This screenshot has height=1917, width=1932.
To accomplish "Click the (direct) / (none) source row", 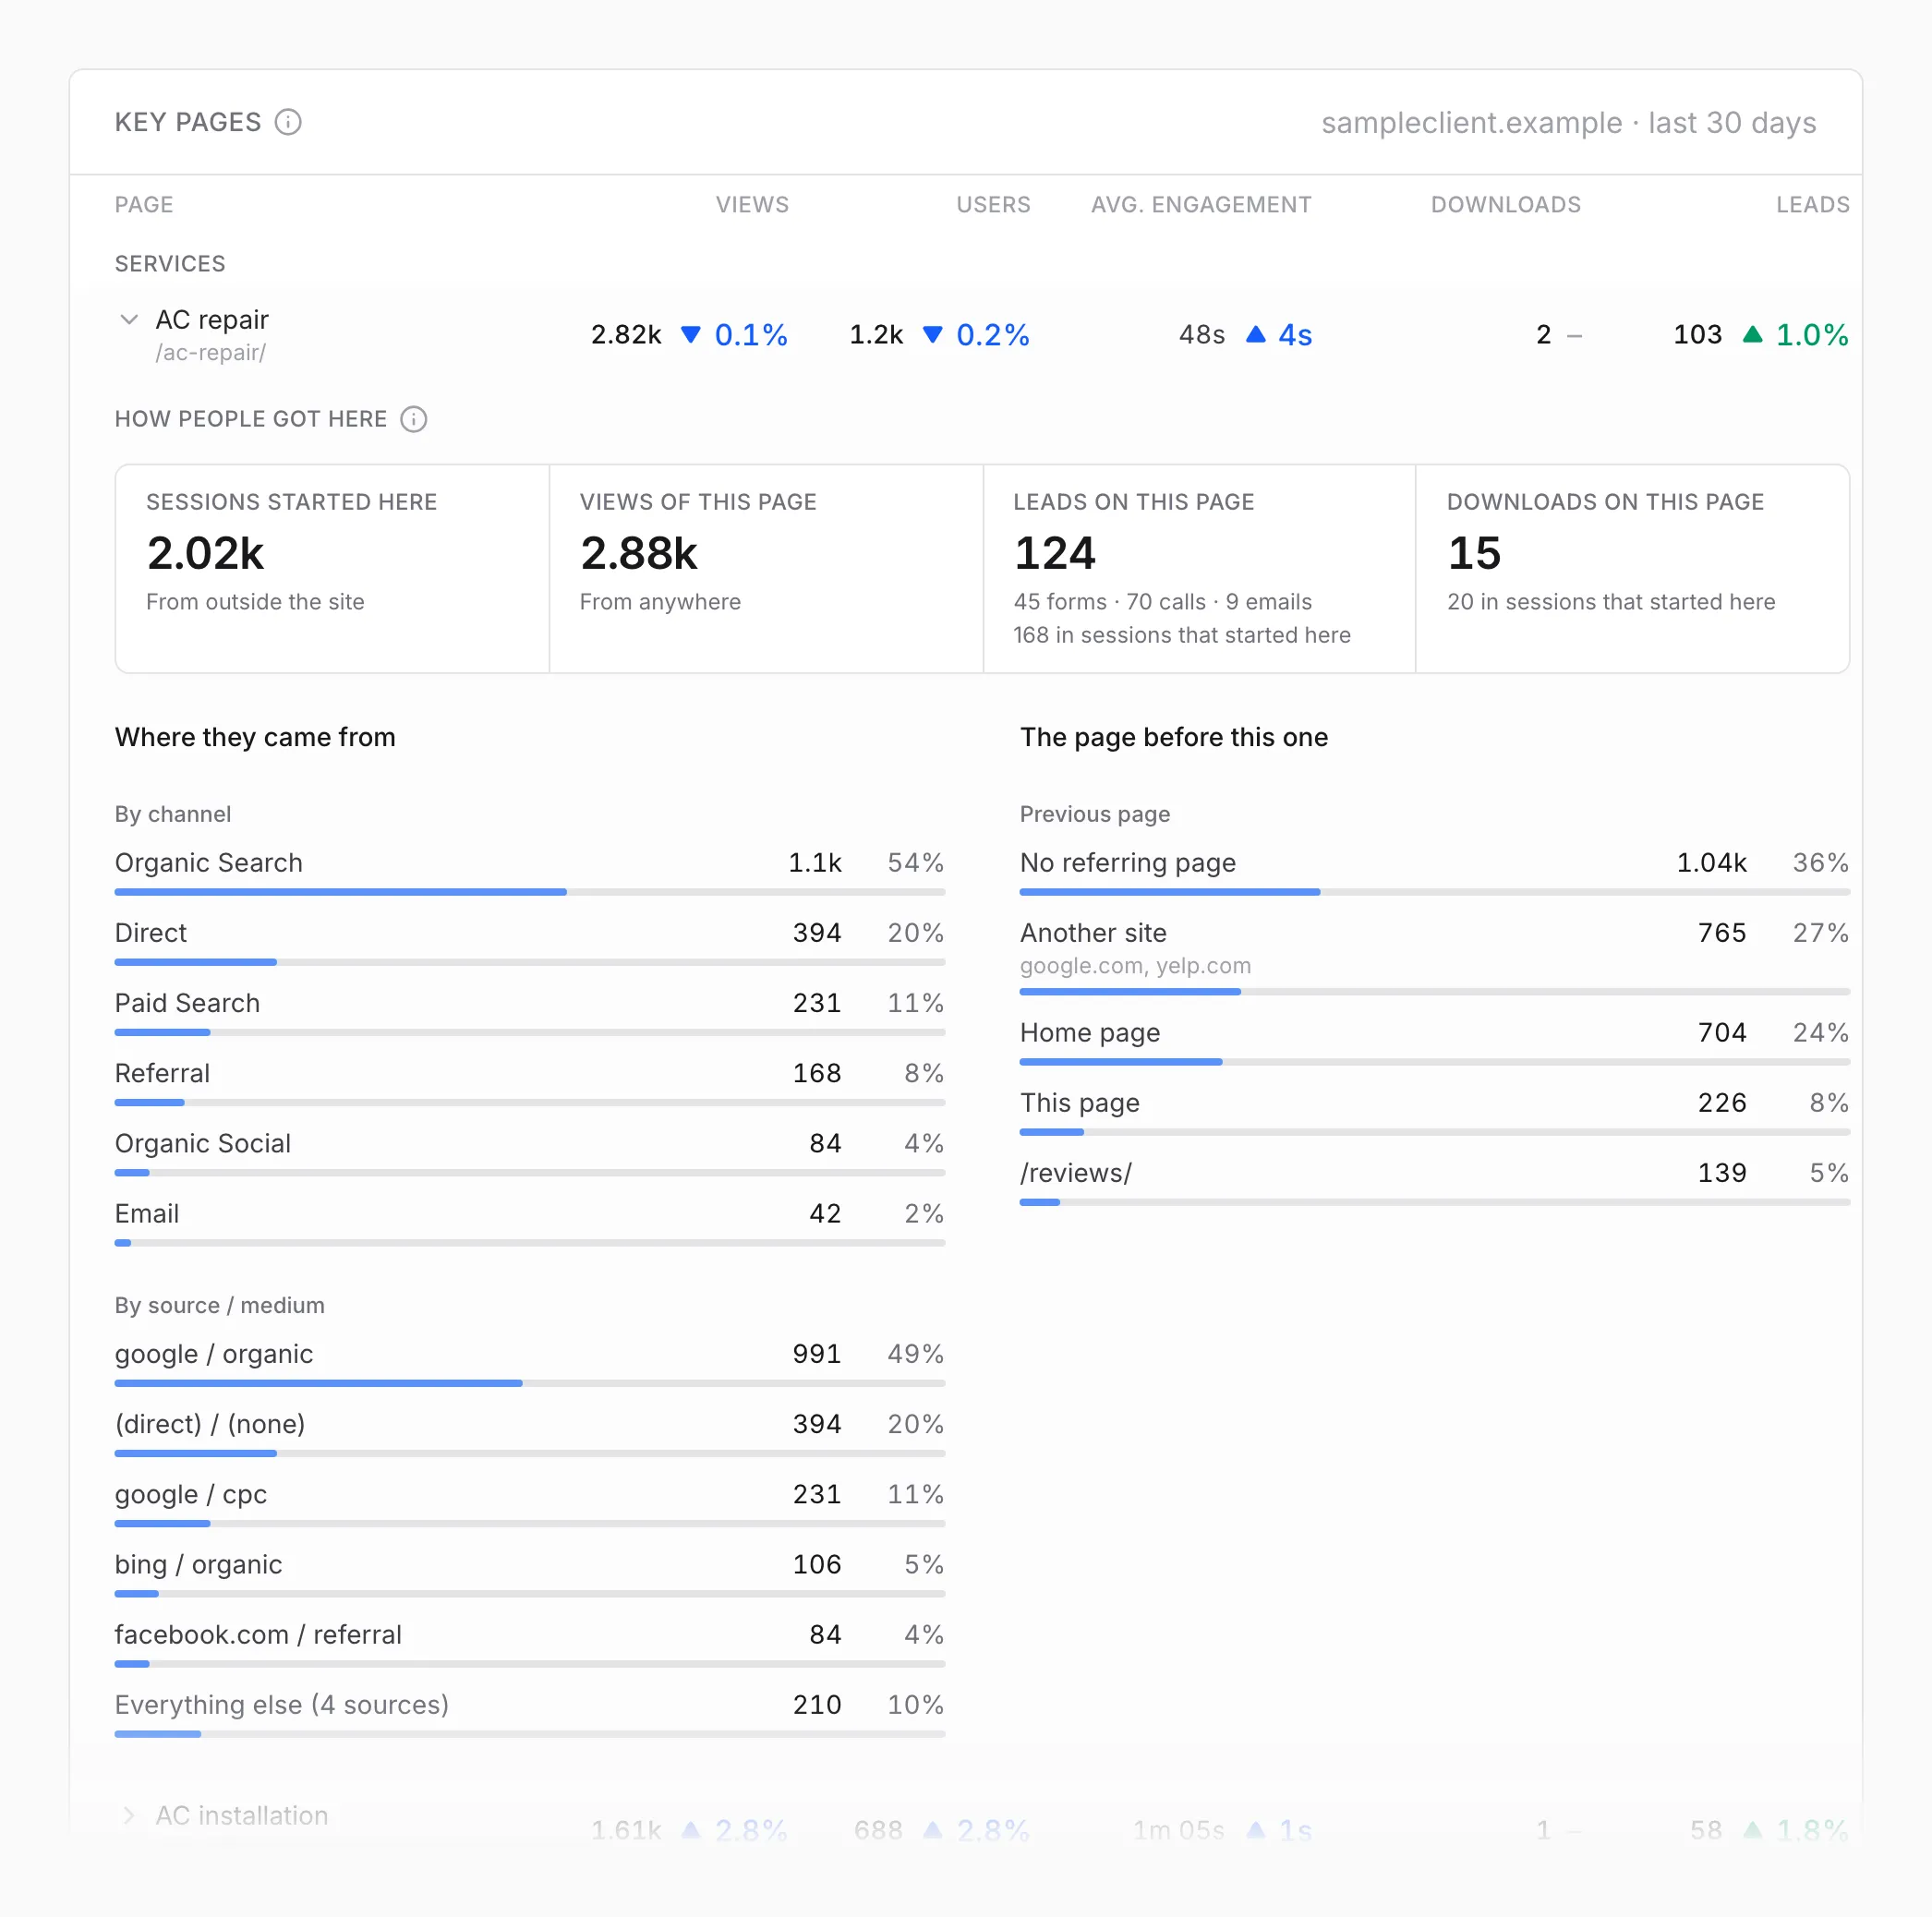I will (530, 1432).
